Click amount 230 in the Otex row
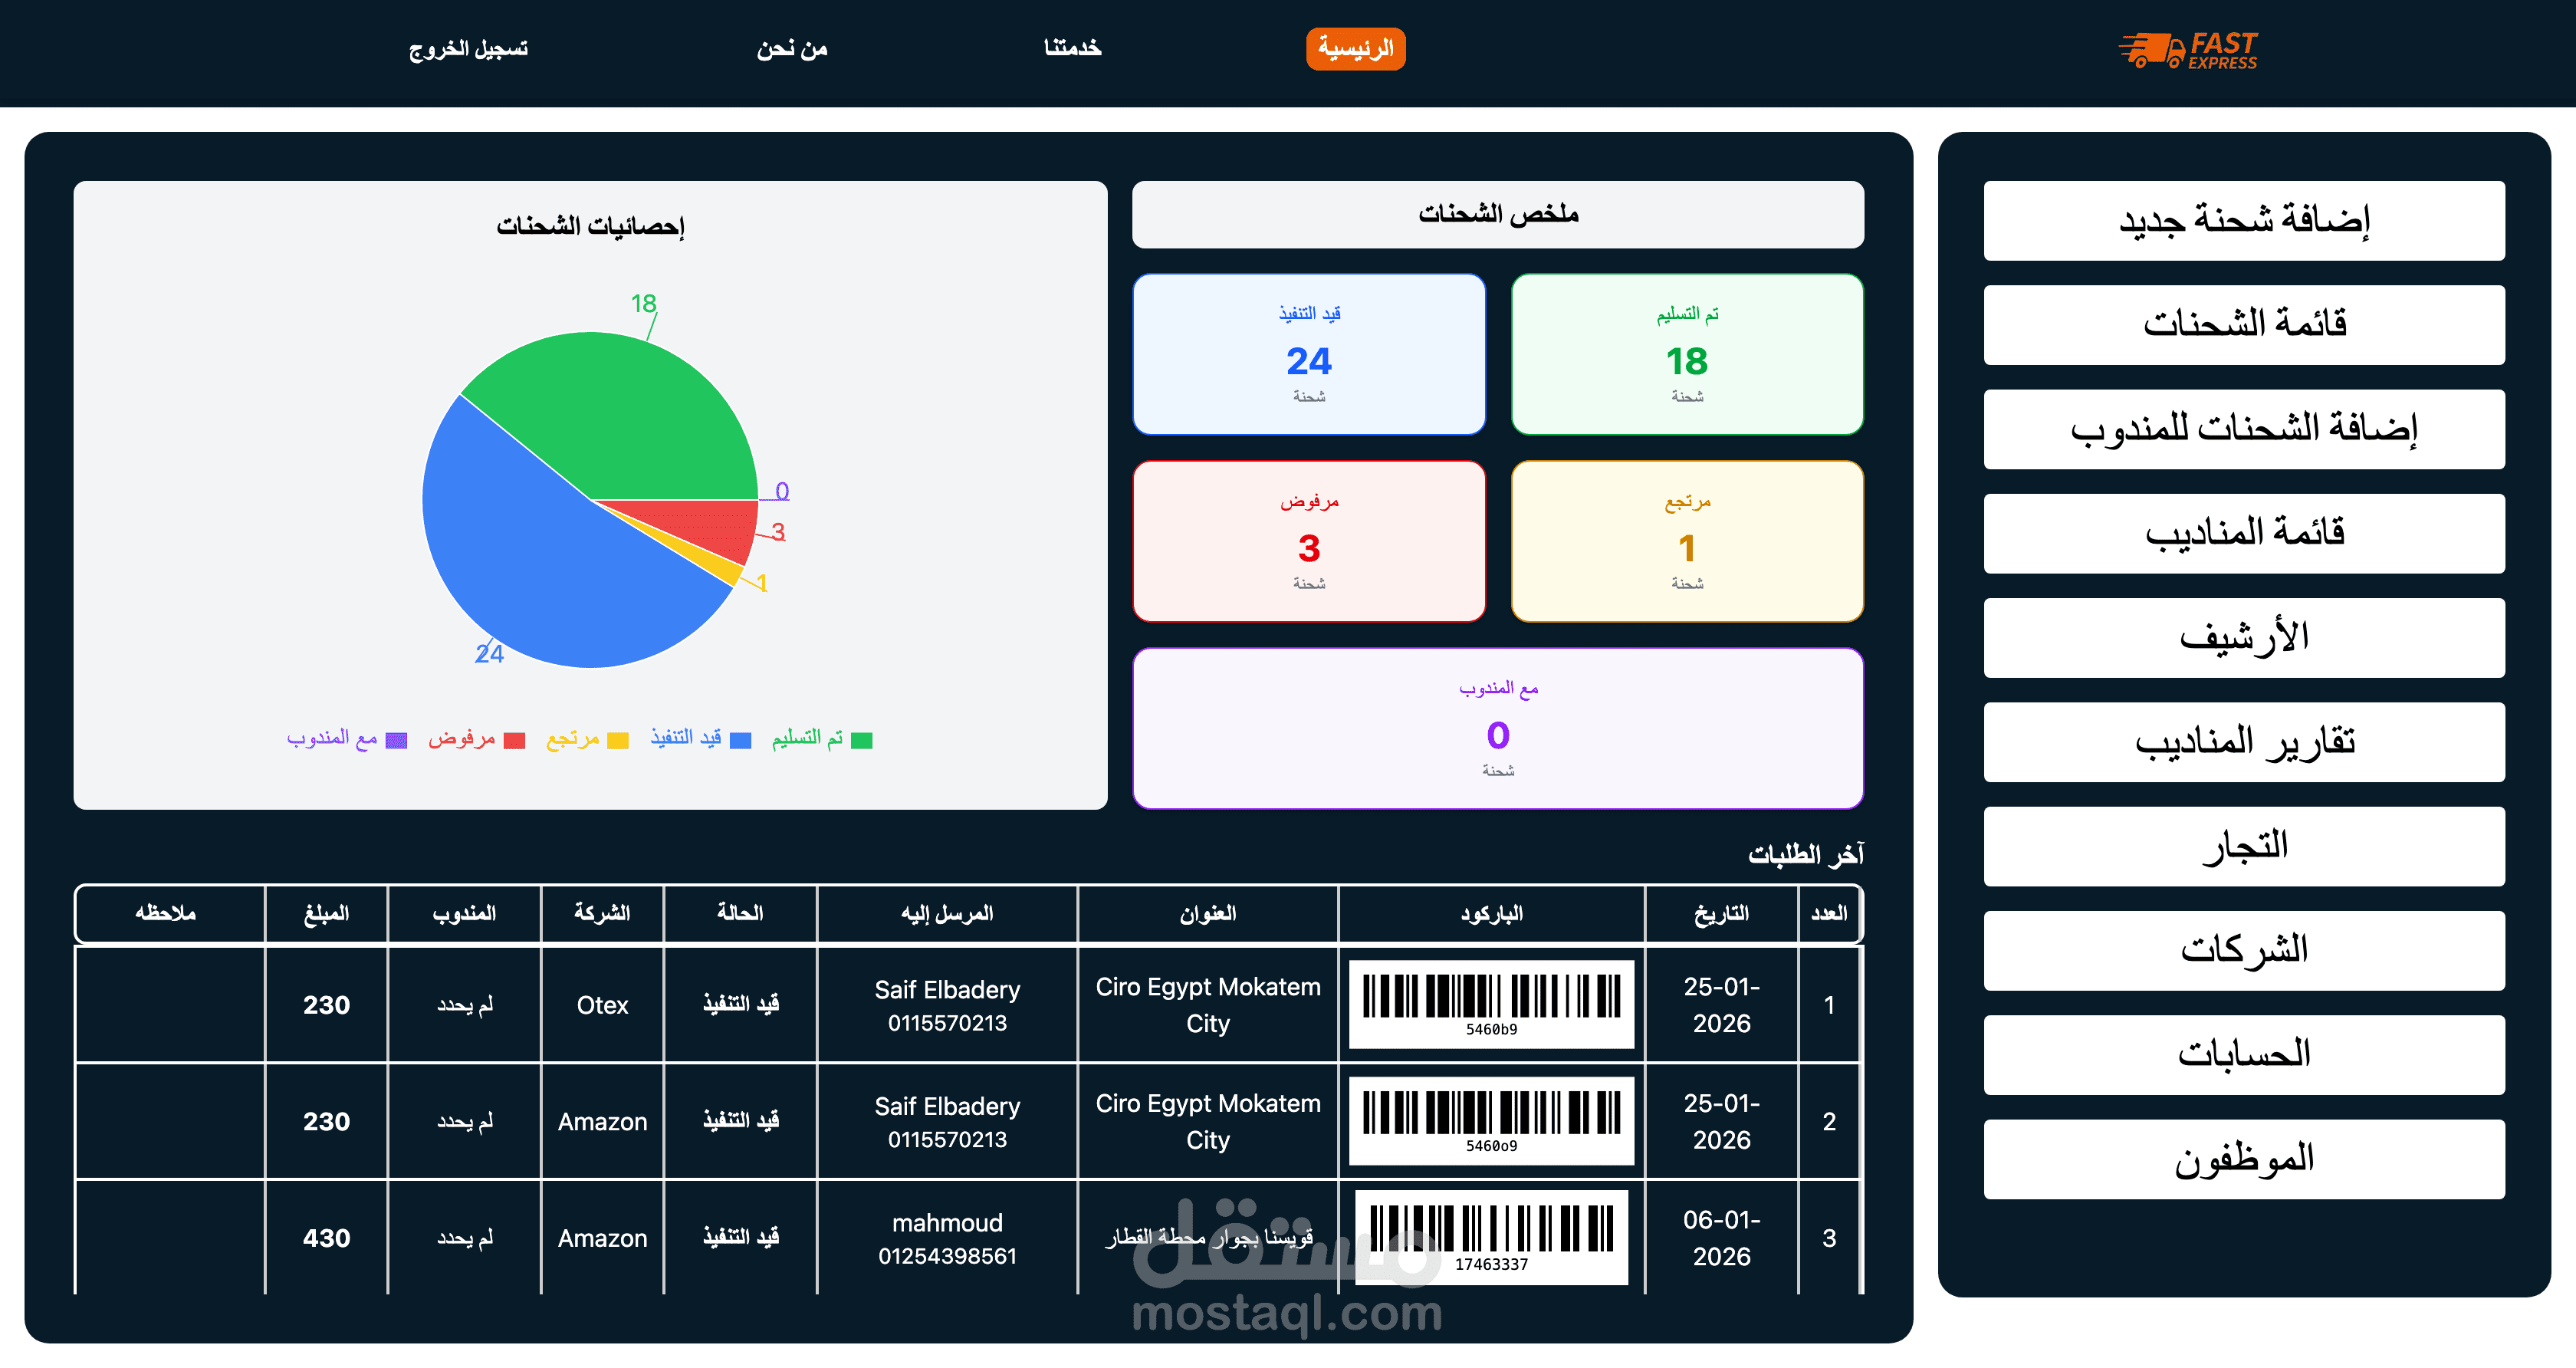This screenshot has width=2576, height=1368. (x=326, y=1005)
